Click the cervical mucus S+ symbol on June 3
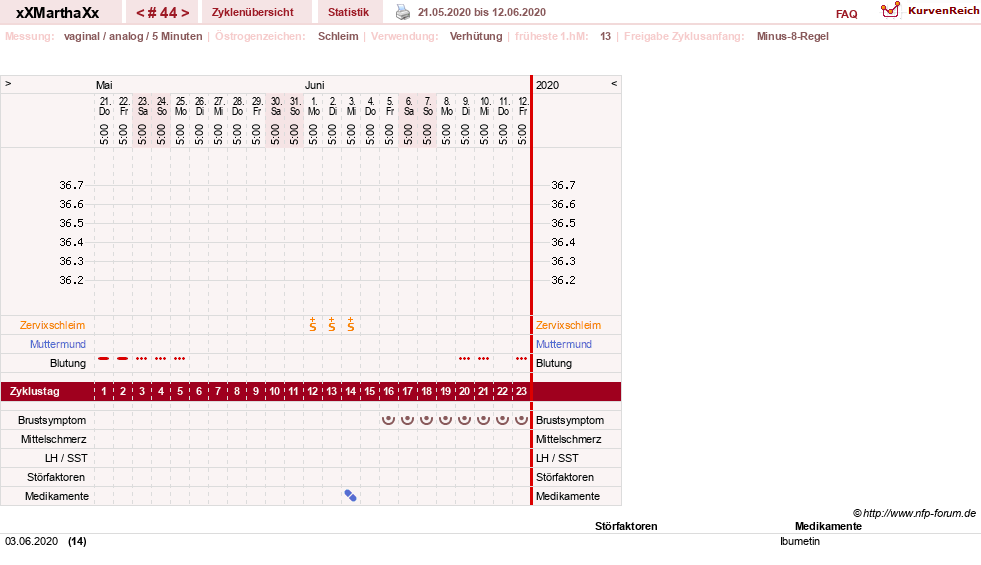The width and height of the screenshot is (981, 565). [350, 324]
